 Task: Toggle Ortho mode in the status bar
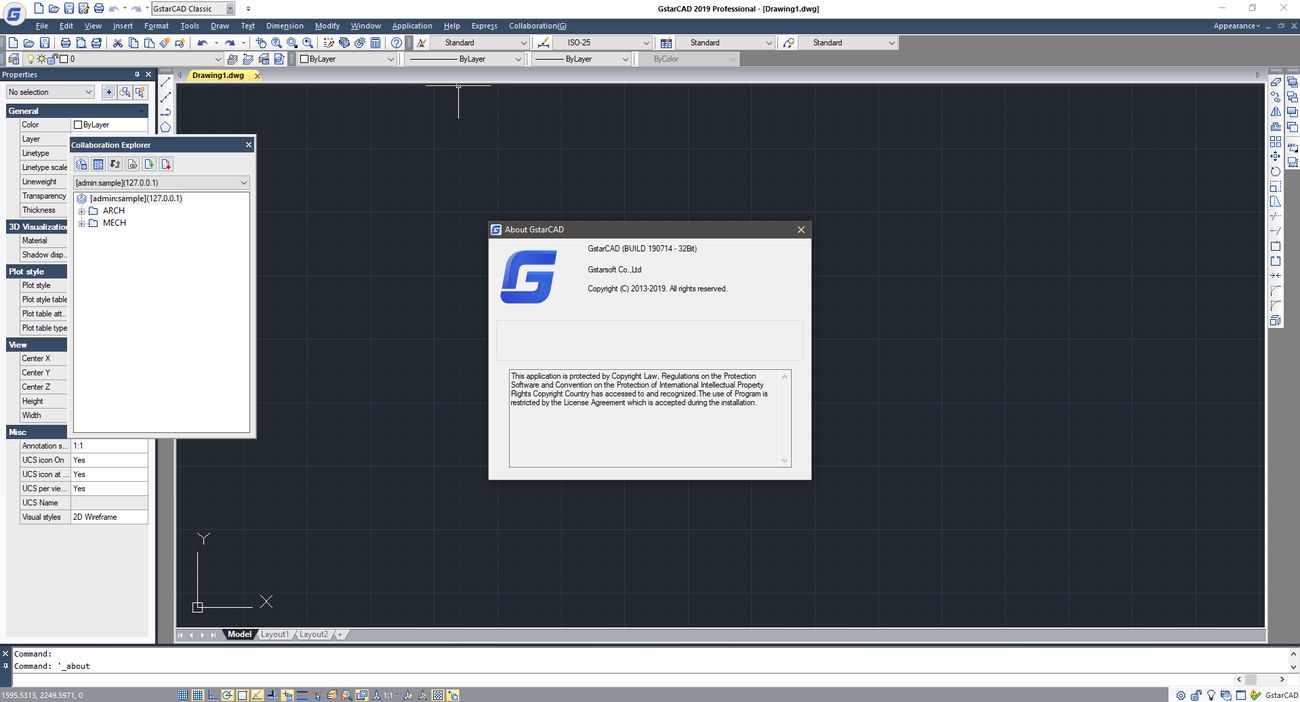pyautogui.click(x=210, y=694)
